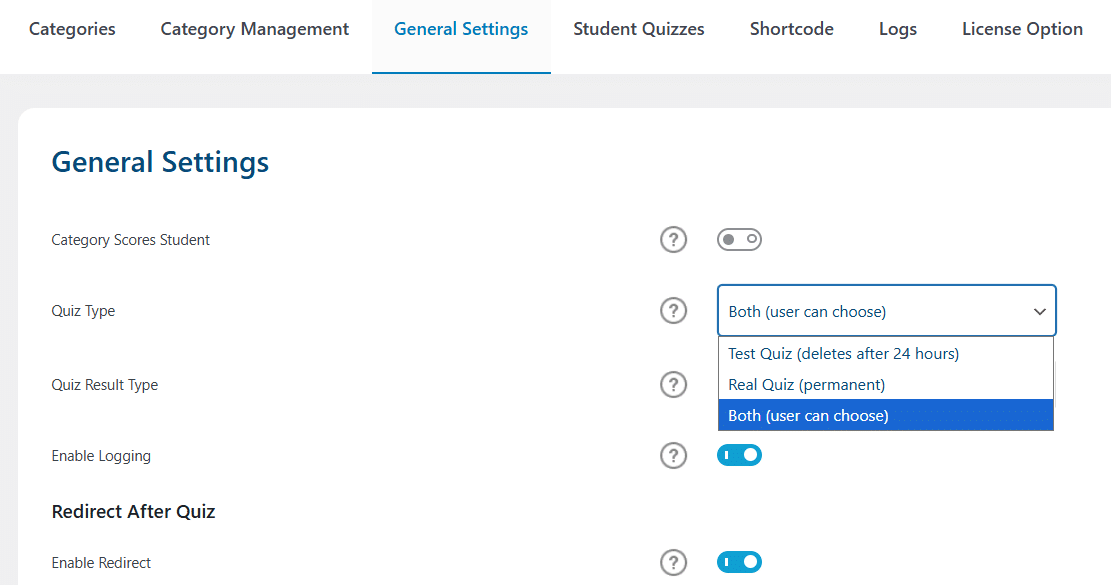Click help icon next to Quiz Type
Screen dimensions: 1111x585
point(673,311)
